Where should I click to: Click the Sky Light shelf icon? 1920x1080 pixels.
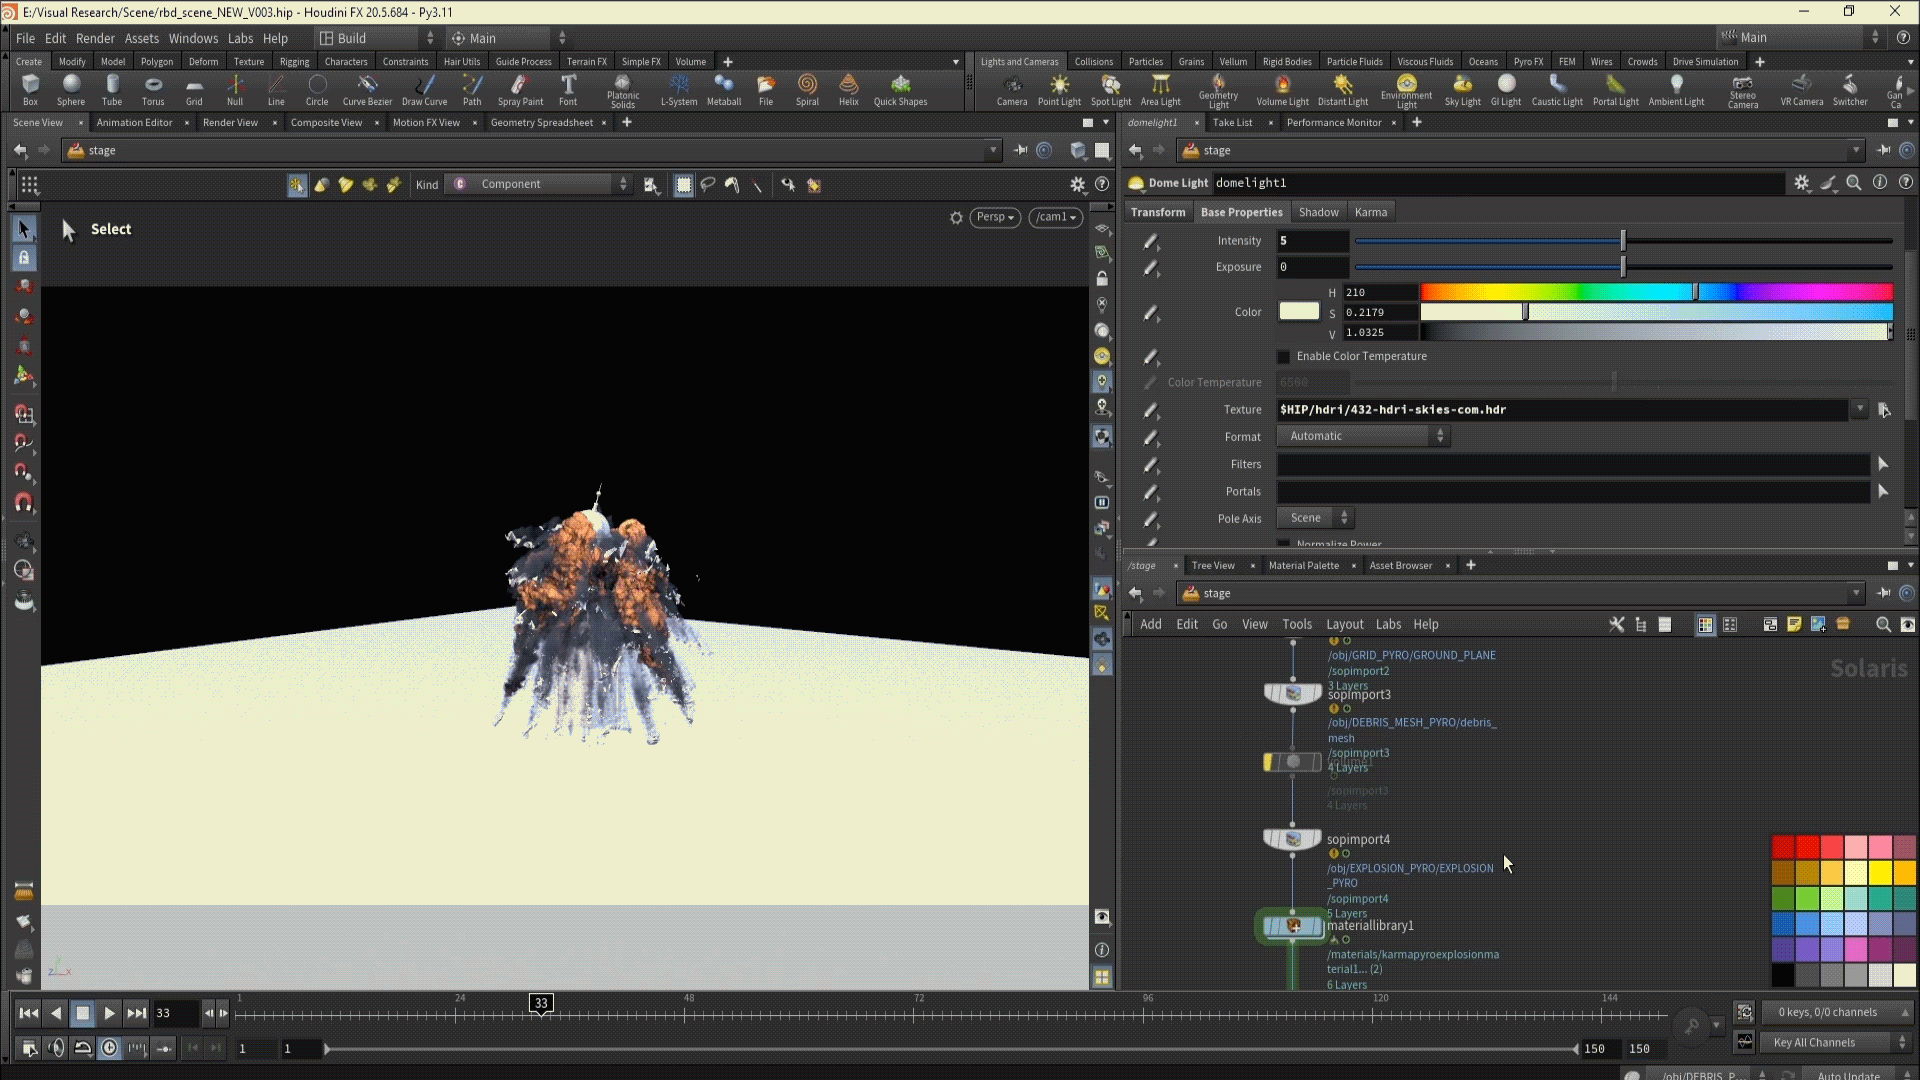click(x=1462, y=88)
